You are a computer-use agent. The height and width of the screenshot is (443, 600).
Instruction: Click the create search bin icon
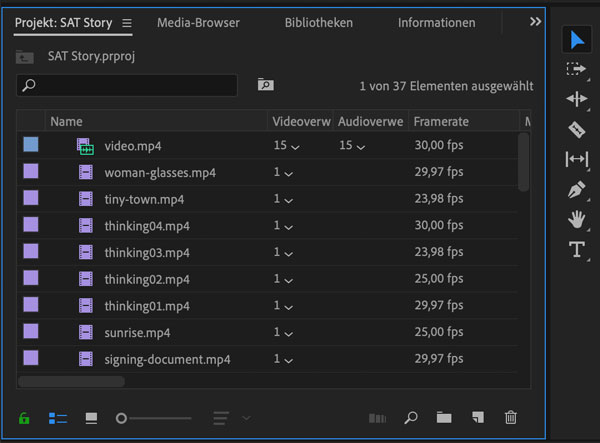point(266,85)
